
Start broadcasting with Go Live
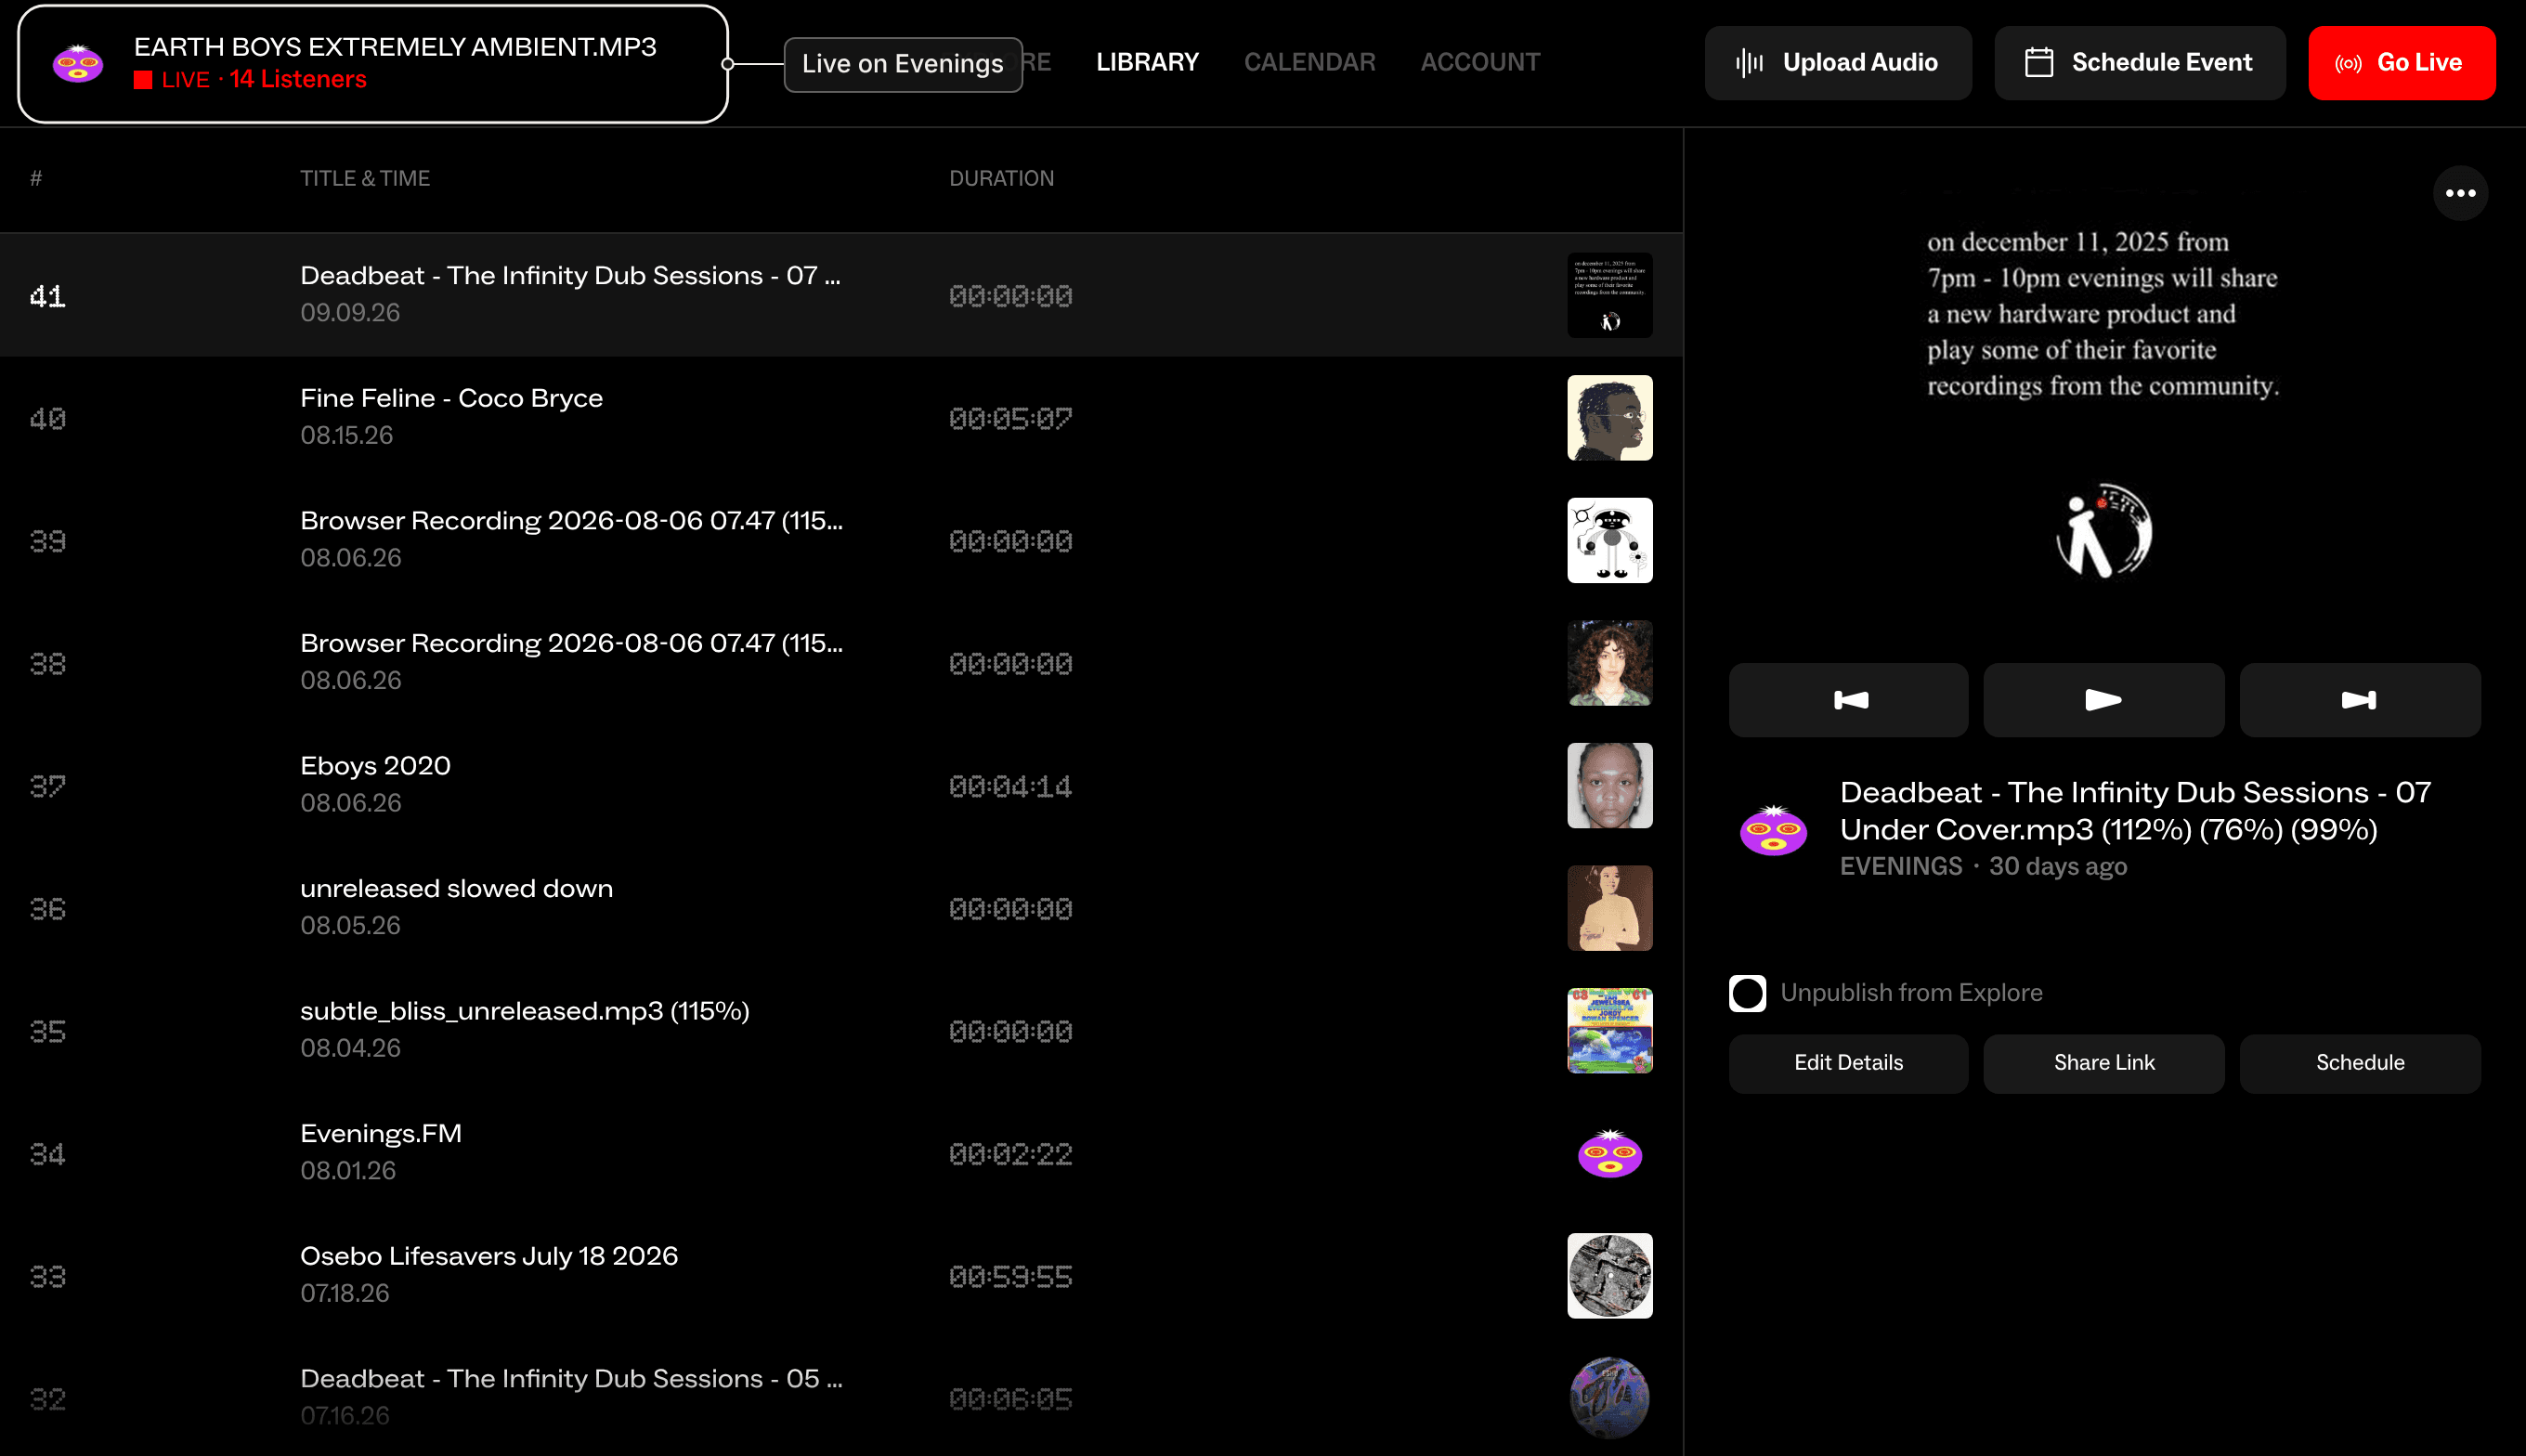(2401, 63)
